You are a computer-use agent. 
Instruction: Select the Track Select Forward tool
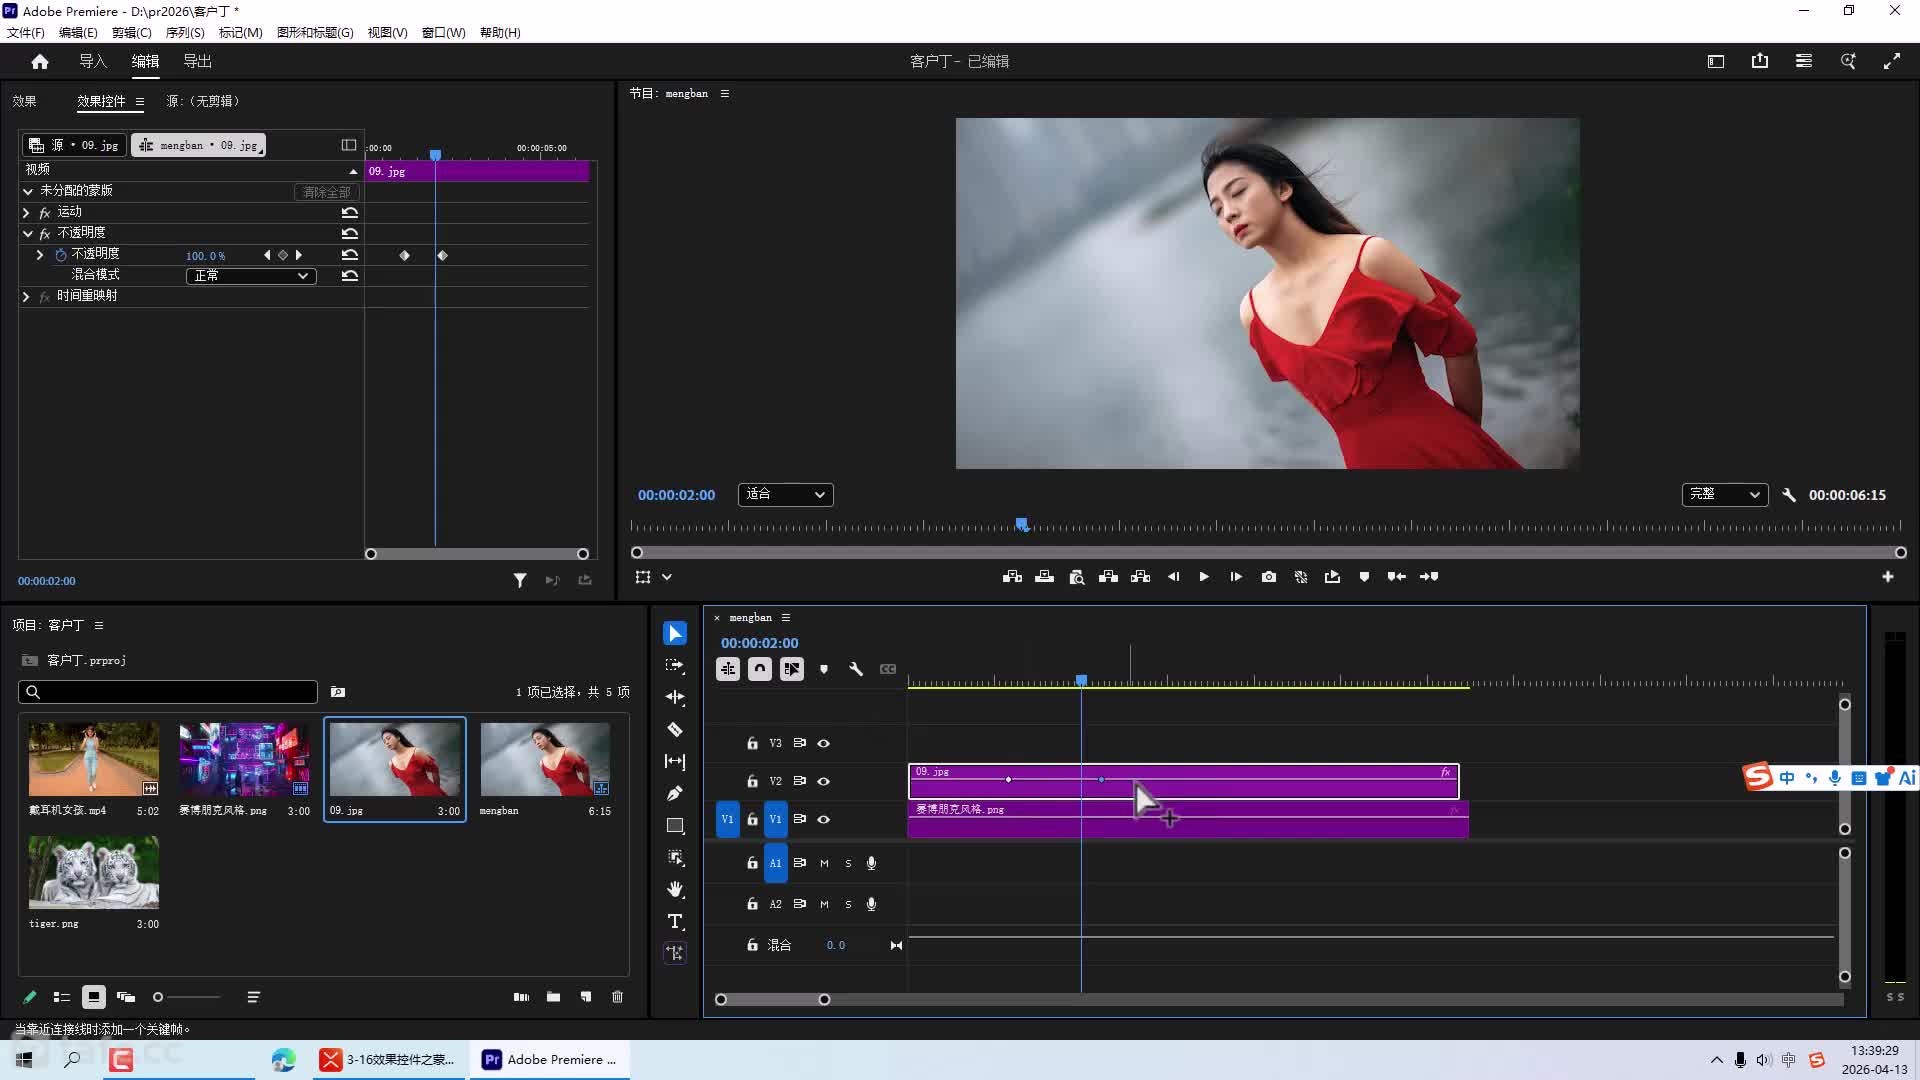coord(675,666)
